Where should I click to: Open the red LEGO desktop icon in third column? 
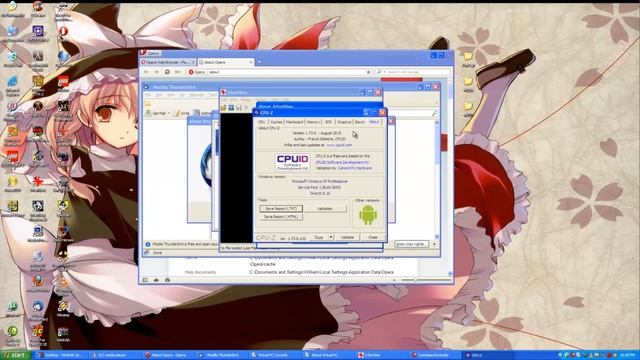(x=62, y=81)
